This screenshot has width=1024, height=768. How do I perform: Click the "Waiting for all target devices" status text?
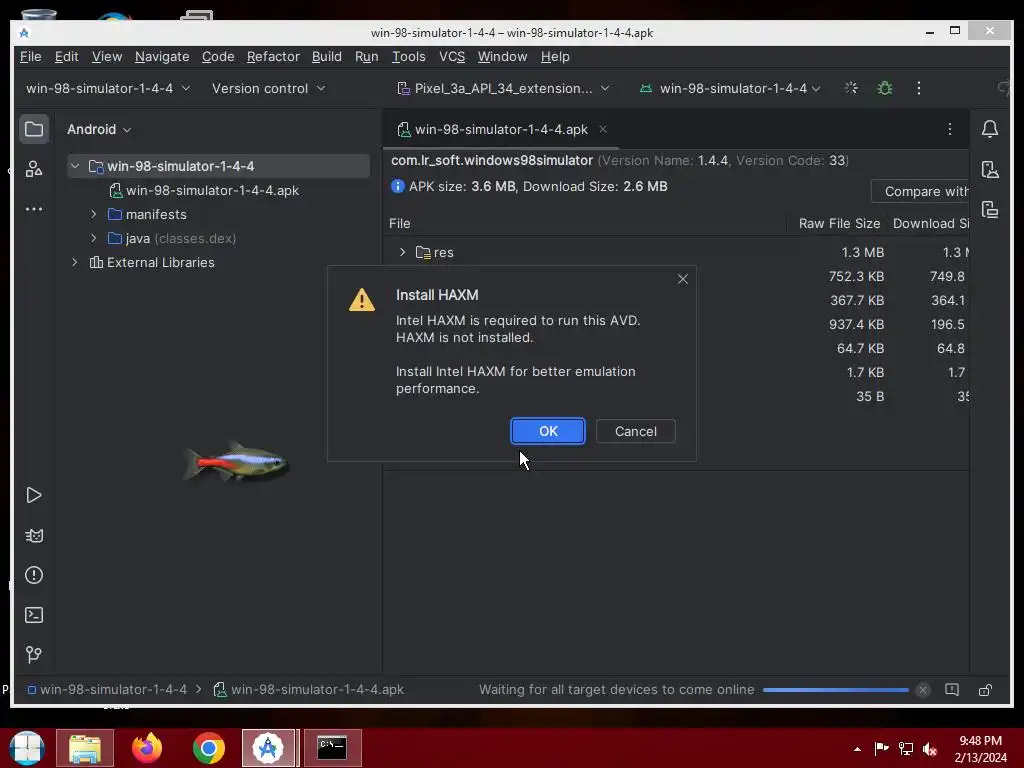[x=616, y=690]
